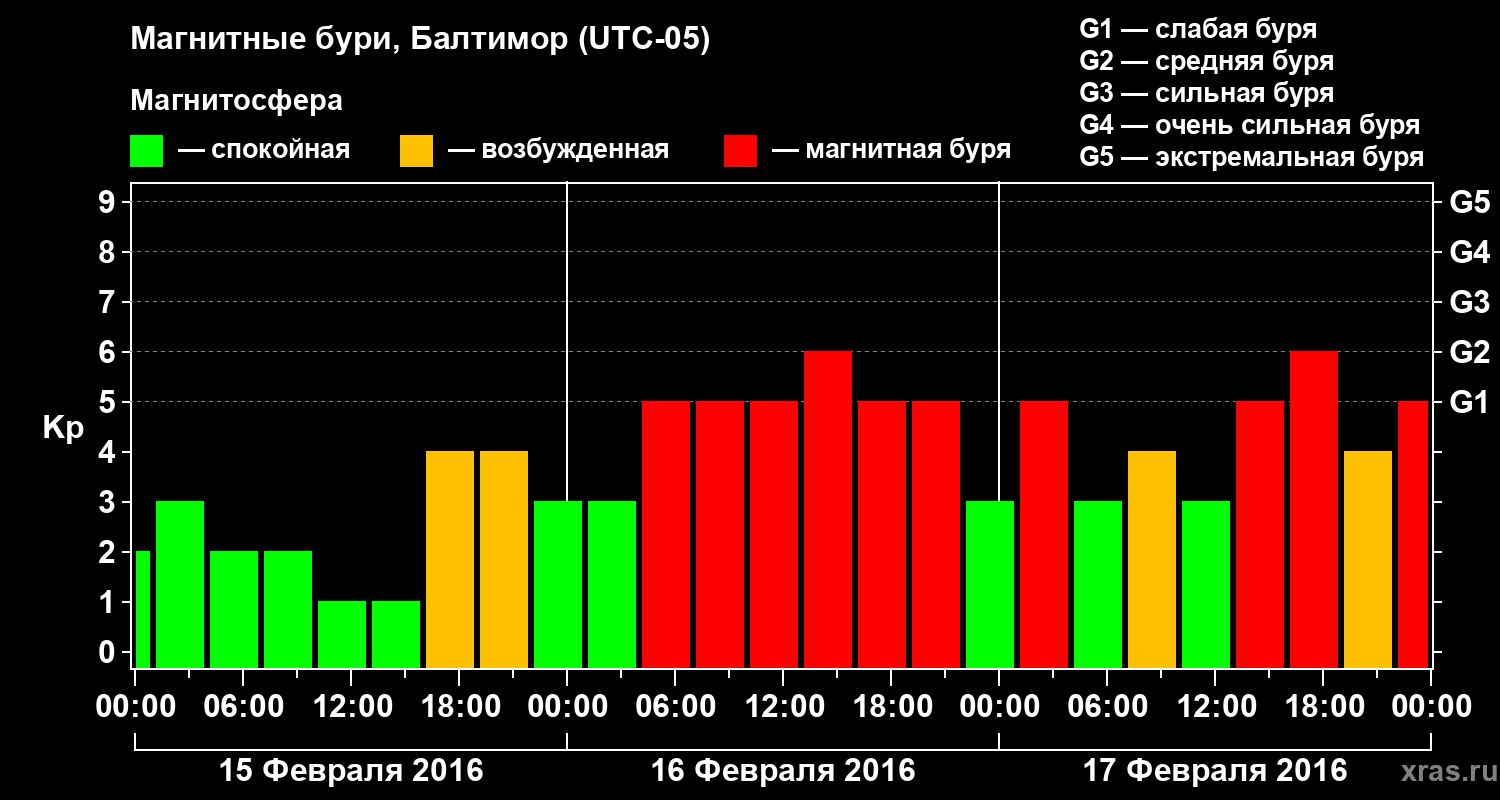
Task: Click the 'Kp' axis title
Action: pyautogui.click(x=63, y=427)
